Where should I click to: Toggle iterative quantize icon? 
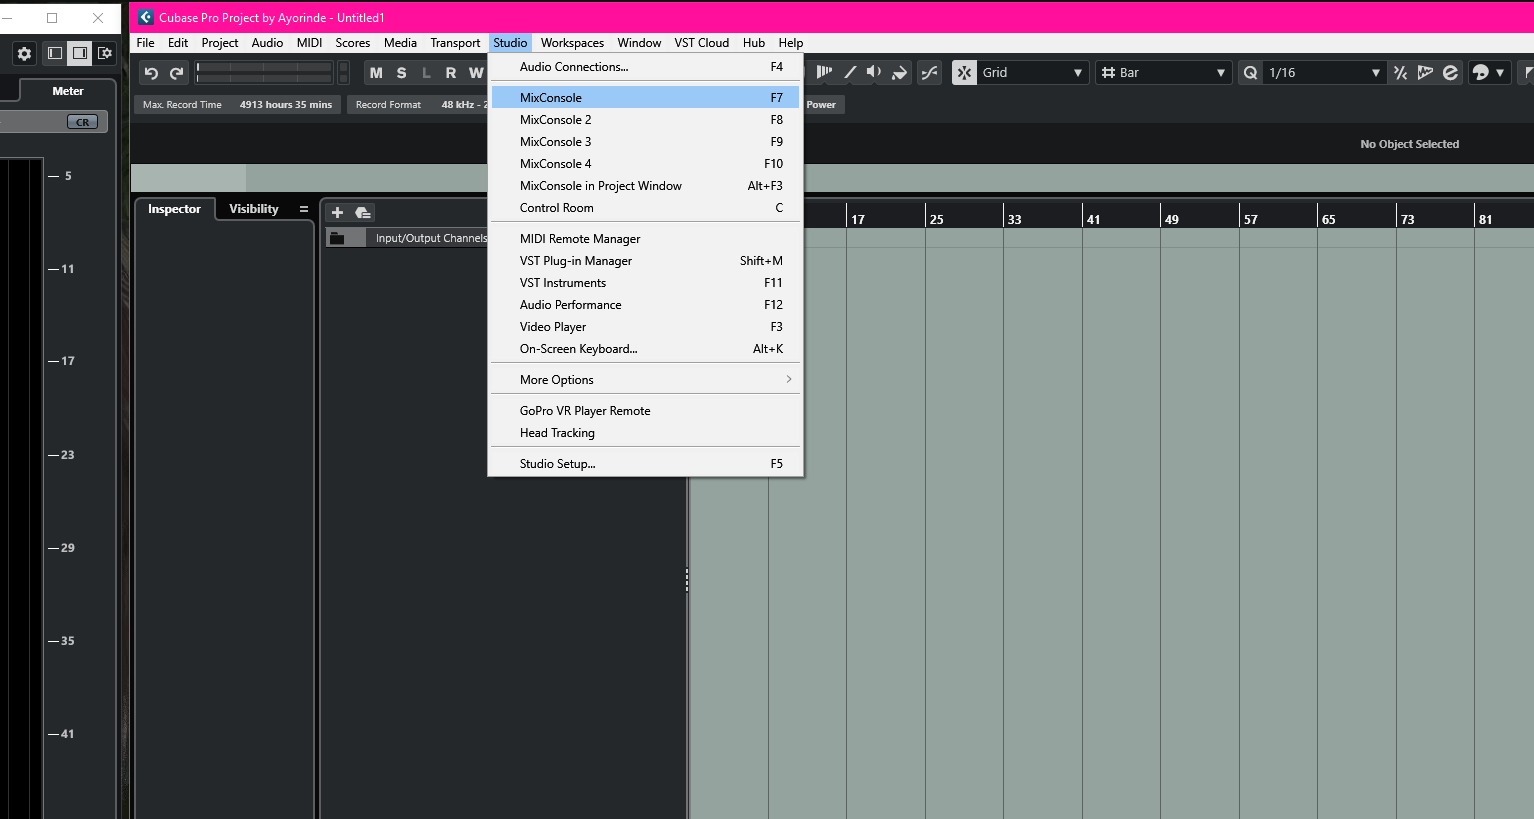pos(1400,72)
